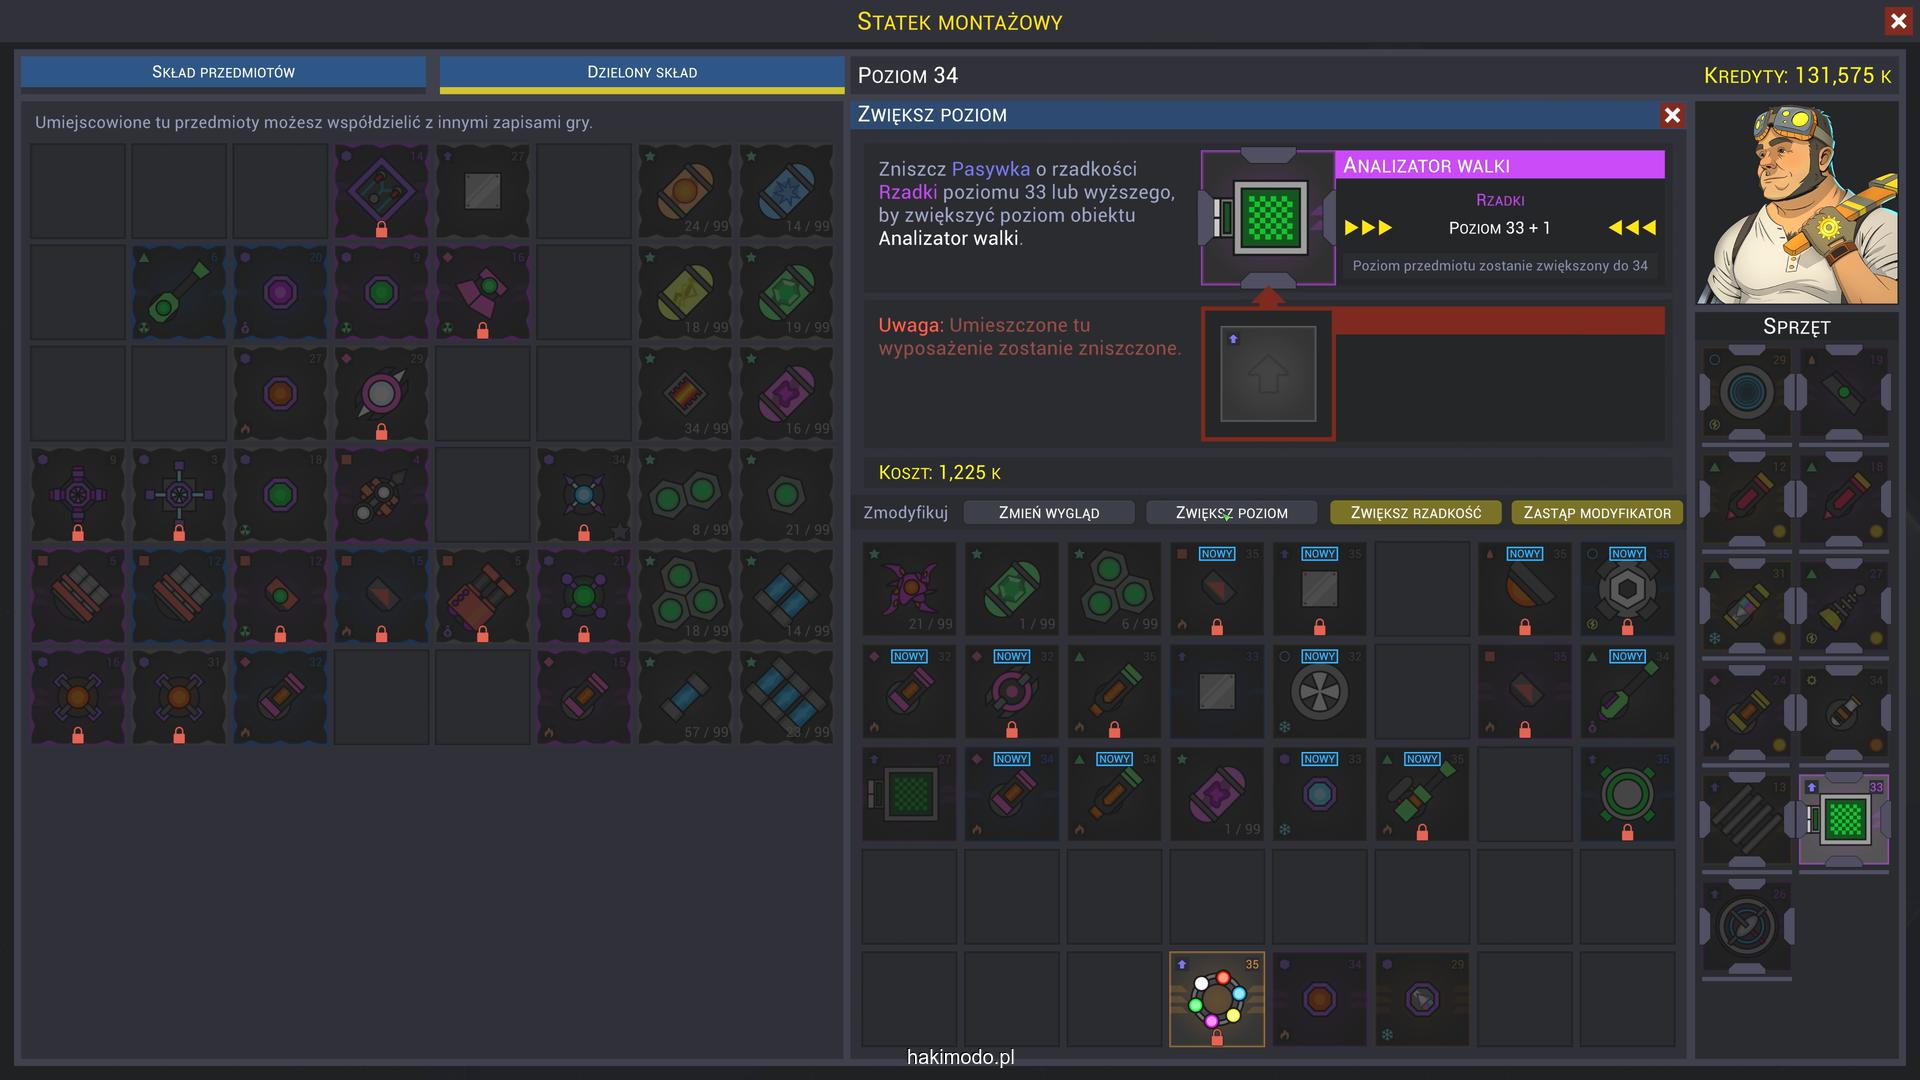Switch to the Skład przedmiotów tab

pyautogui.click(x=223, y=72)
